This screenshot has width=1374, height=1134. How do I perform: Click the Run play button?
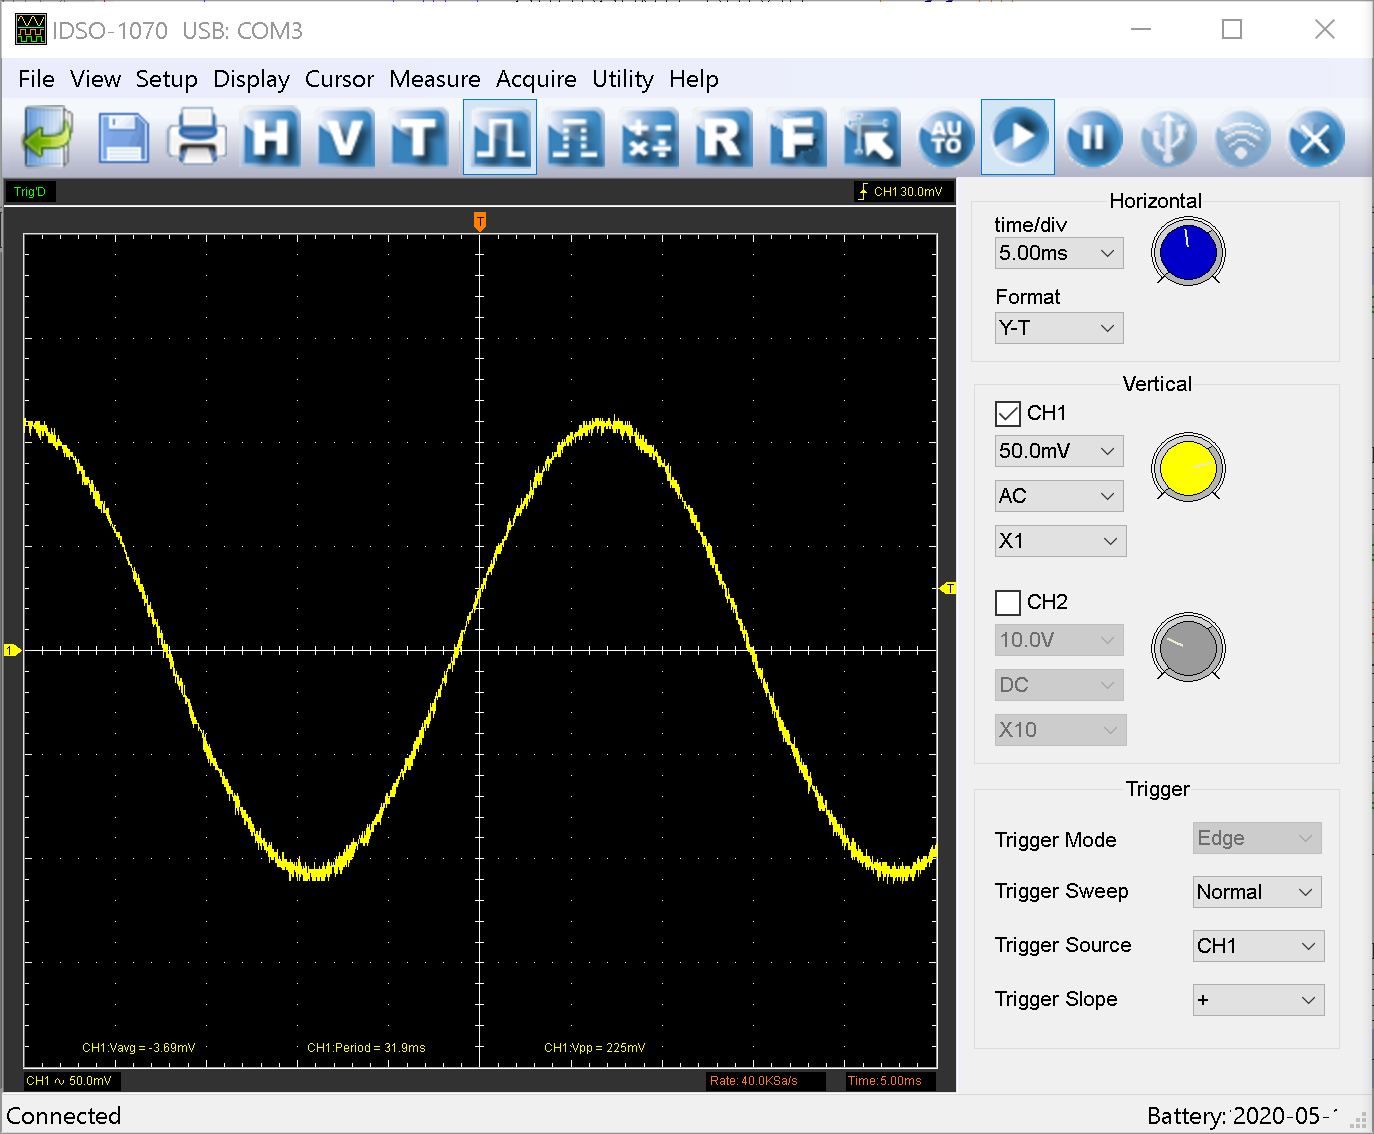1018,137
